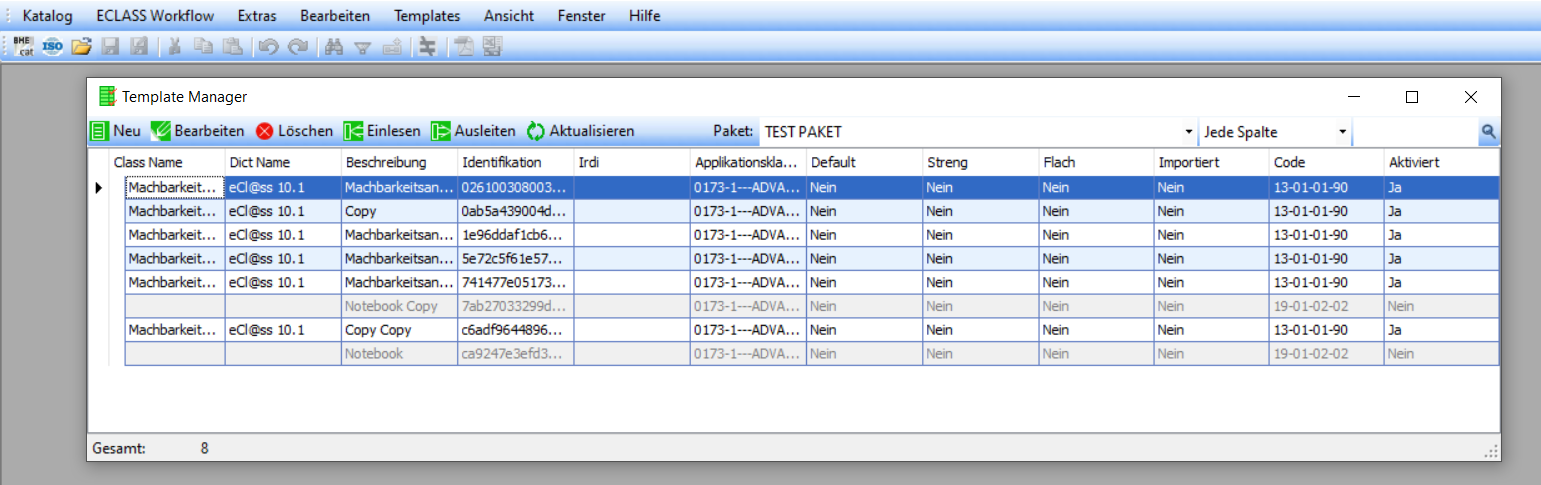Click the binoculars search icon
1541x485 pixels.
tap(335, 46)
